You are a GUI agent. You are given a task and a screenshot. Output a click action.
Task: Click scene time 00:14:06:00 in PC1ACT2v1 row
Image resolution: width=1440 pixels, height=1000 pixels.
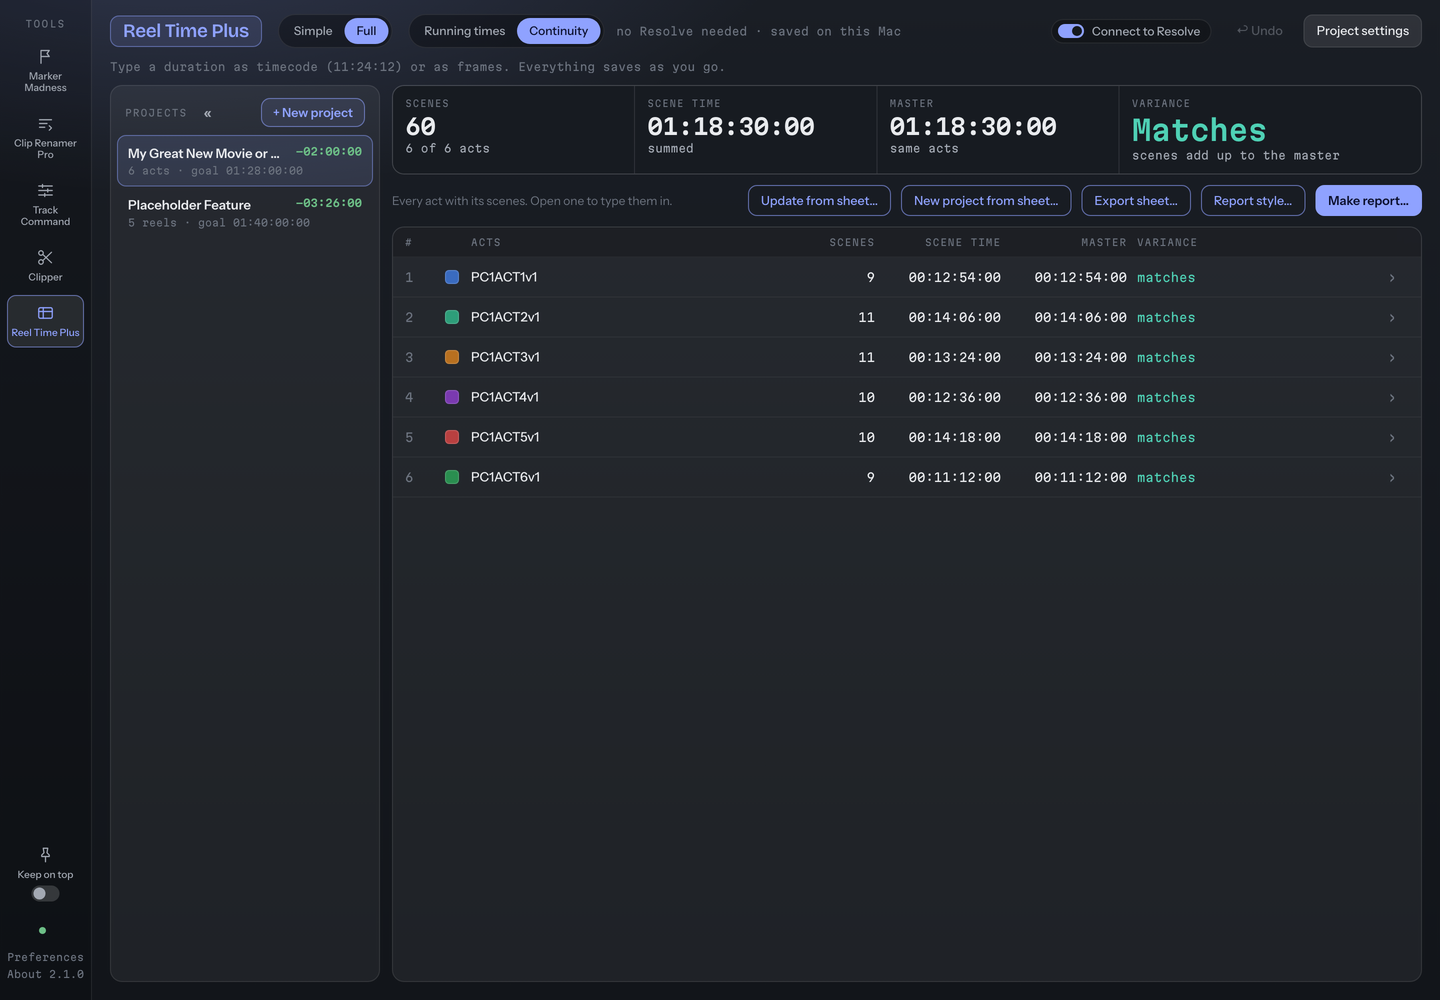point(954,318)
